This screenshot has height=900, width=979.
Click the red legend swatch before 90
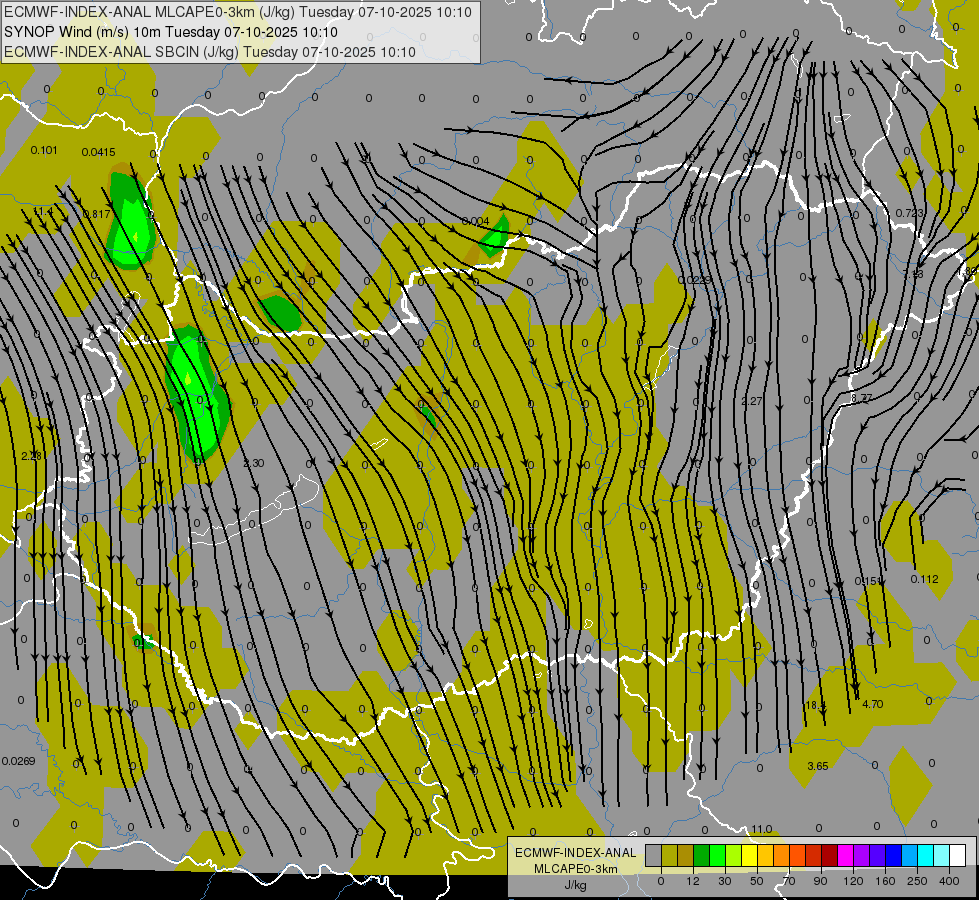[x=814, y=856]
